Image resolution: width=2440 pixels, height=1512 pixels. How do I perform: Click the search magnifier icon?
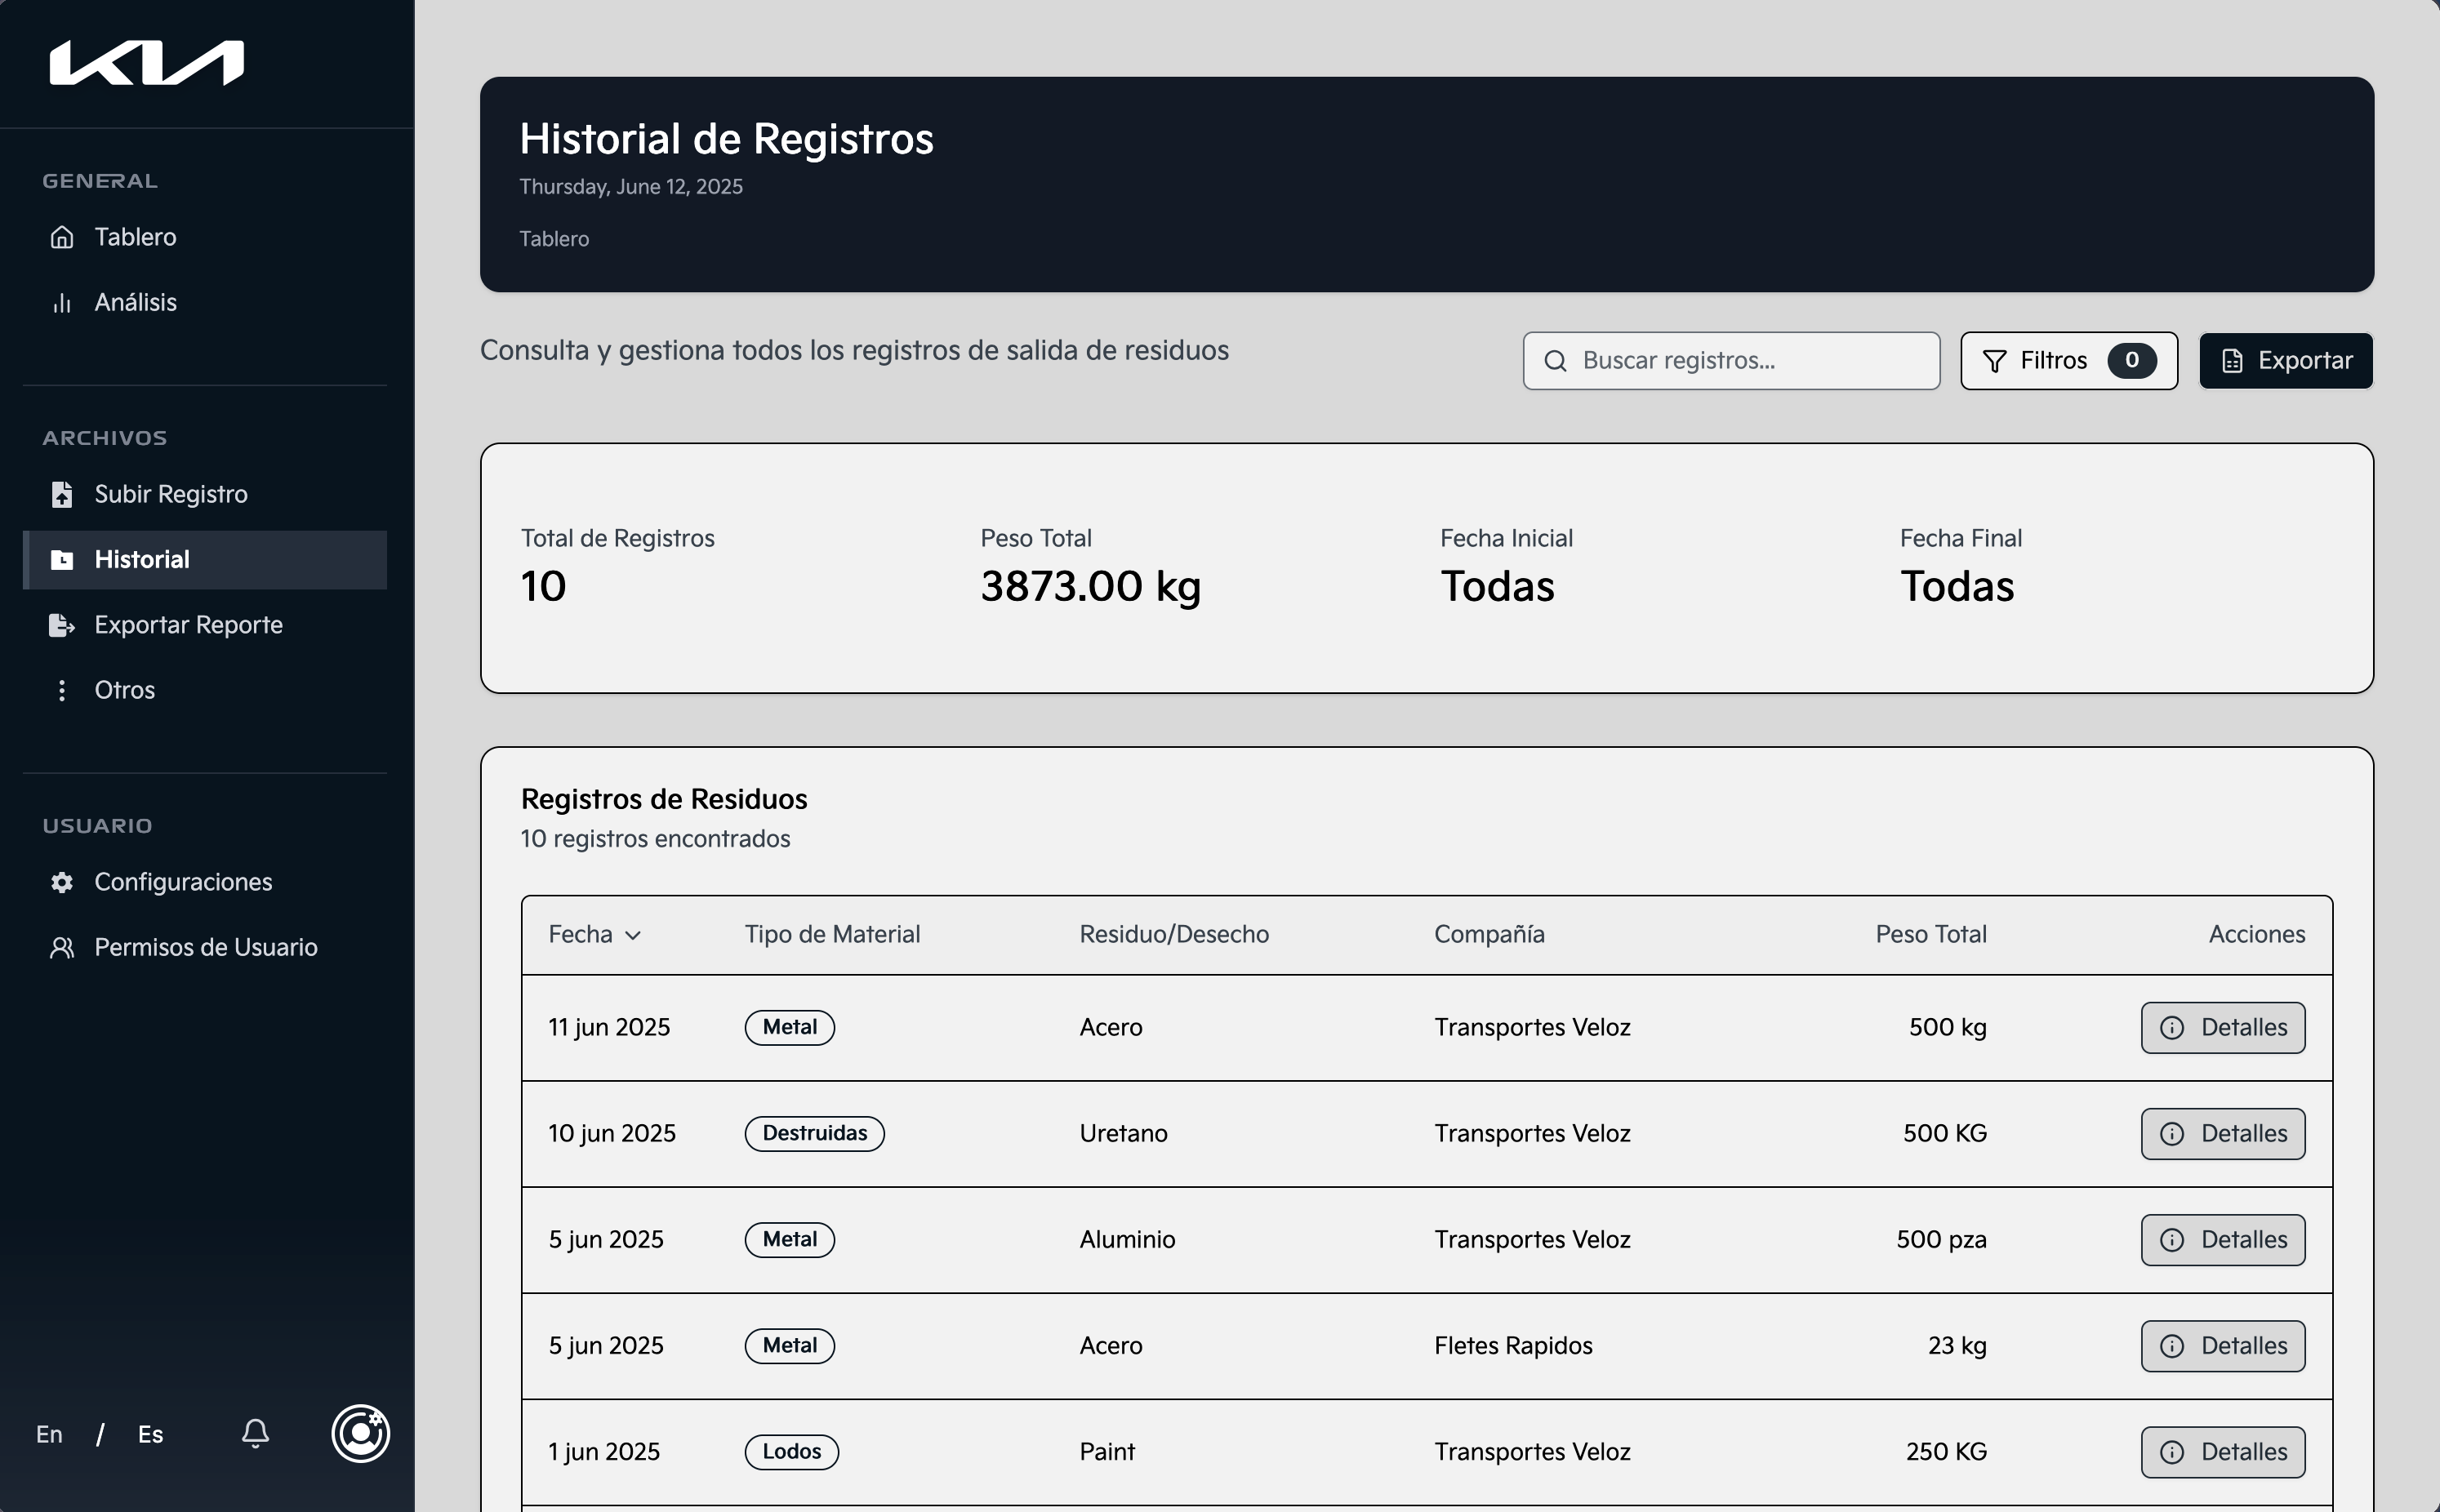click(1555, 361)
